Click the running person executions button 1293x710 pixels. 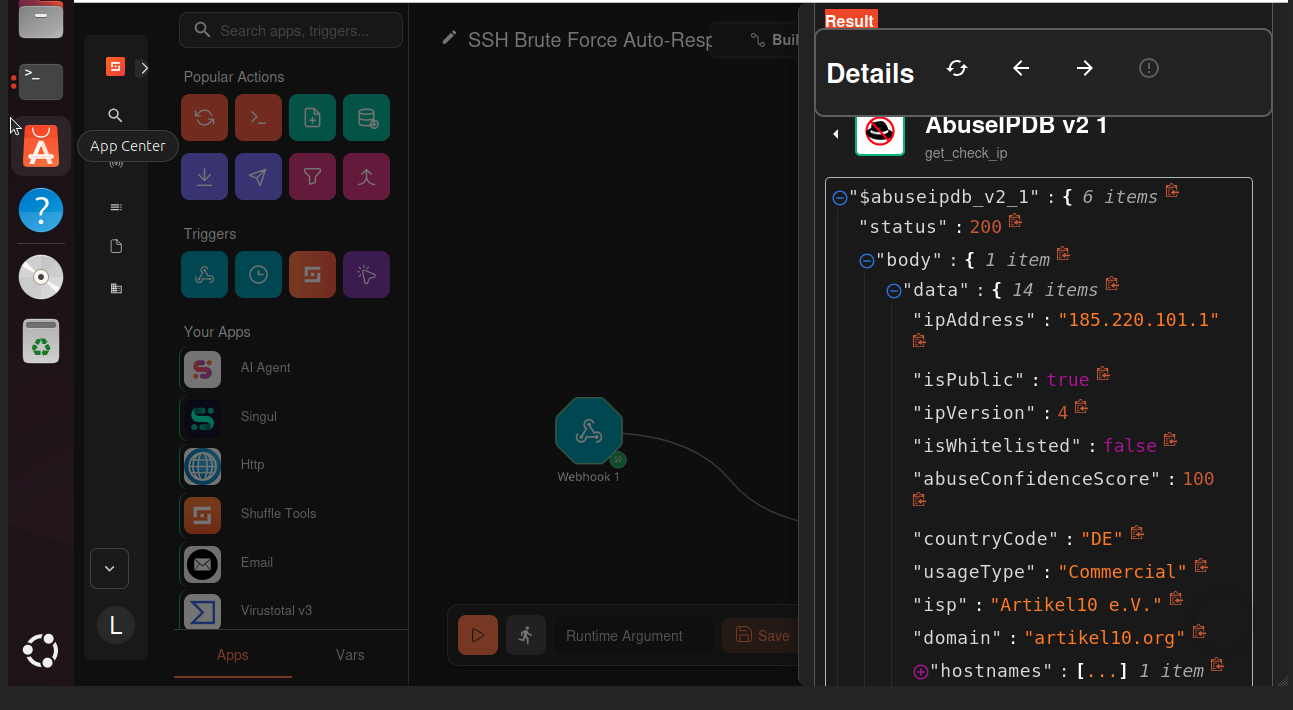pos(526,635)
